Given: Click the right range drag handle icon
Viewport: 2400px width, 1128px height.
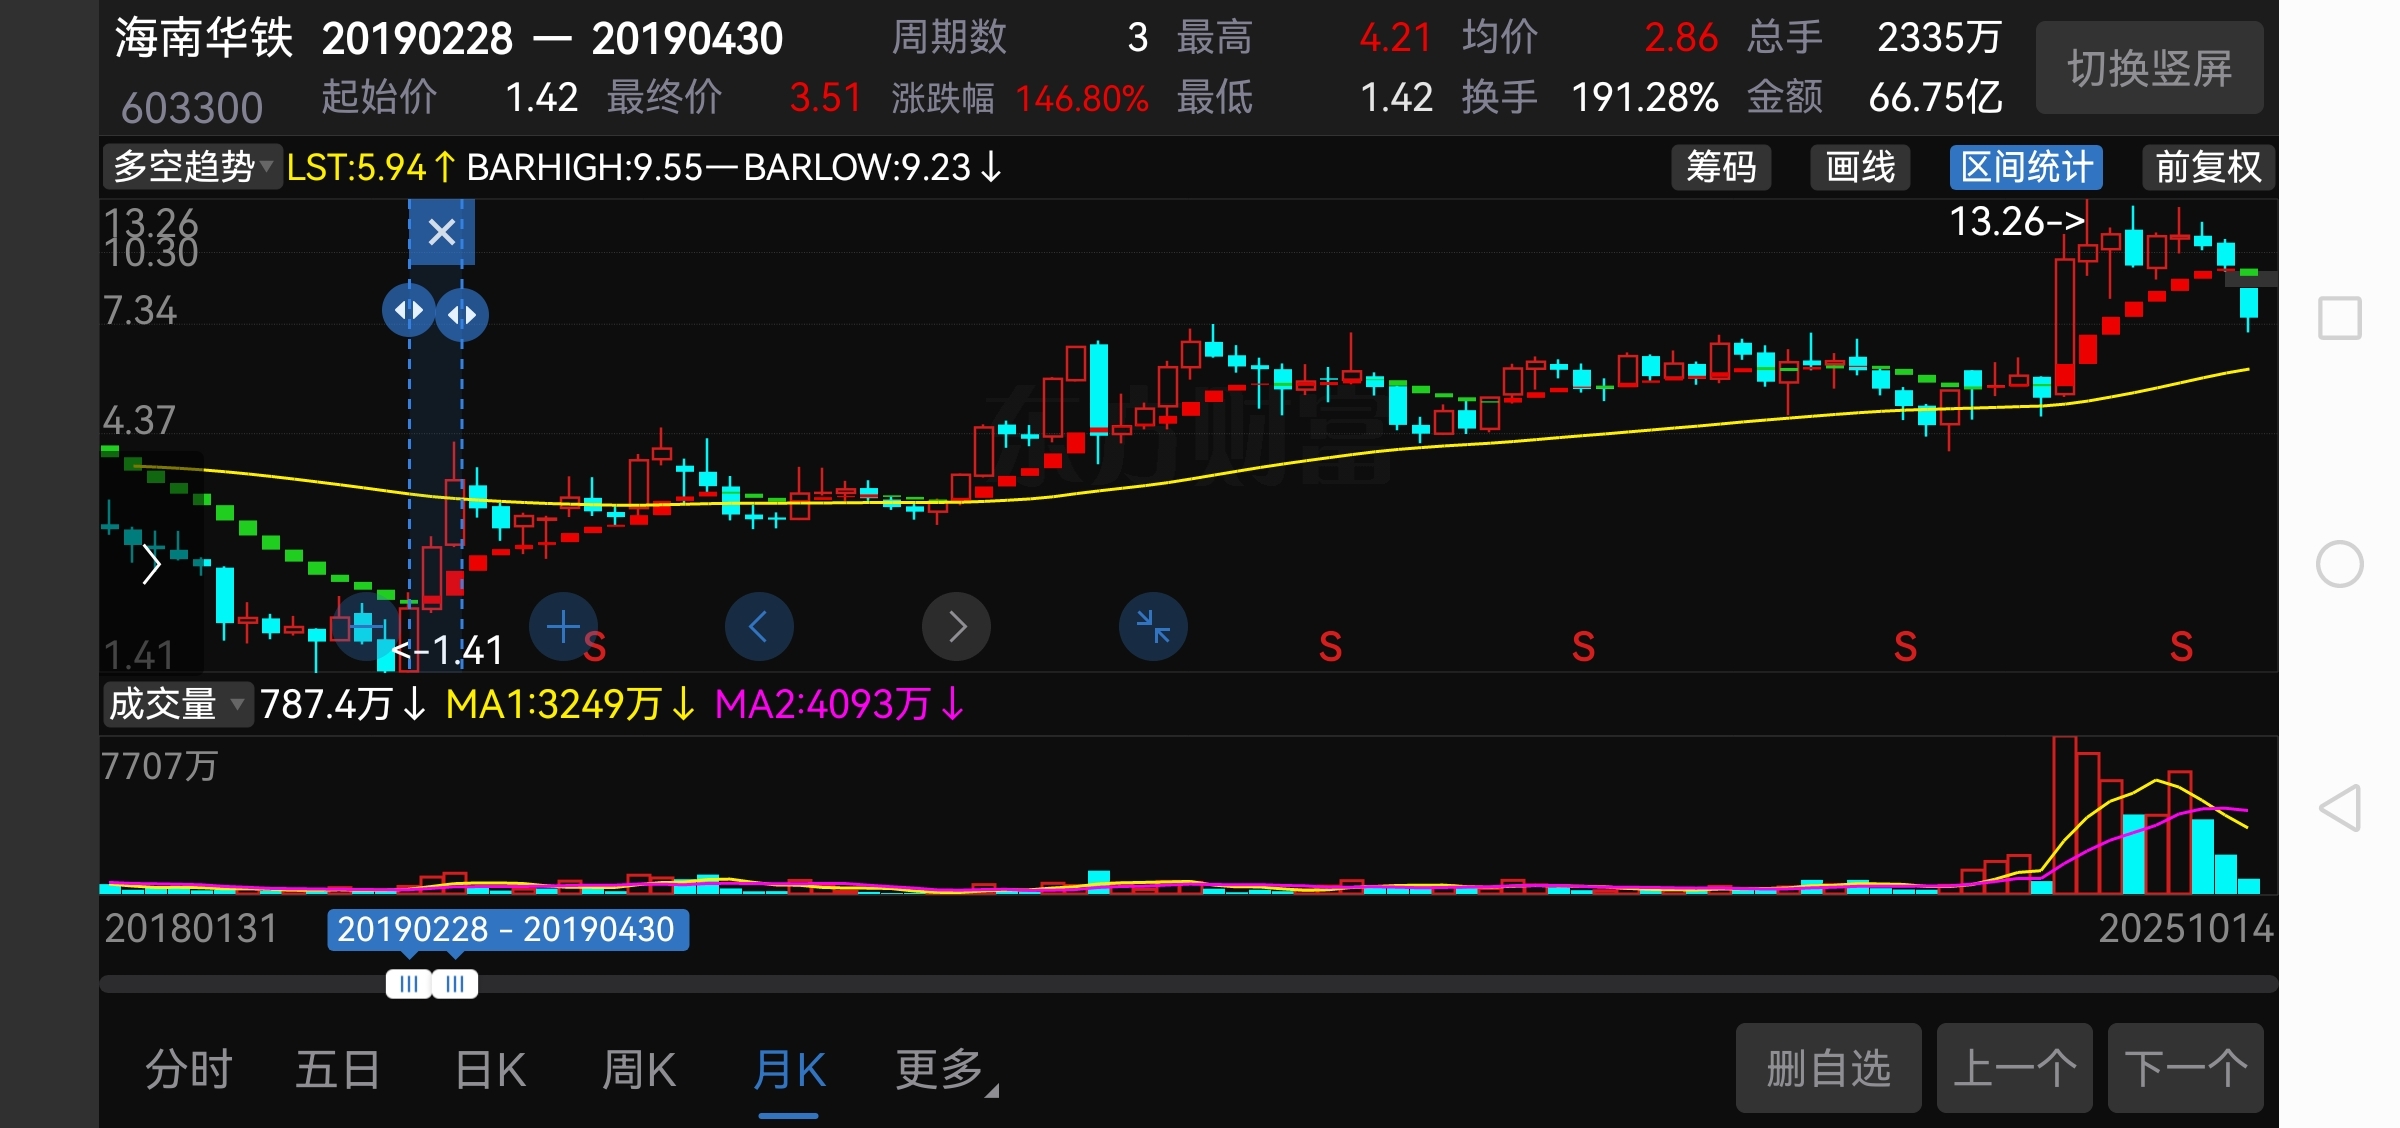Looking at the screenshot, I should tap(462, 315).
